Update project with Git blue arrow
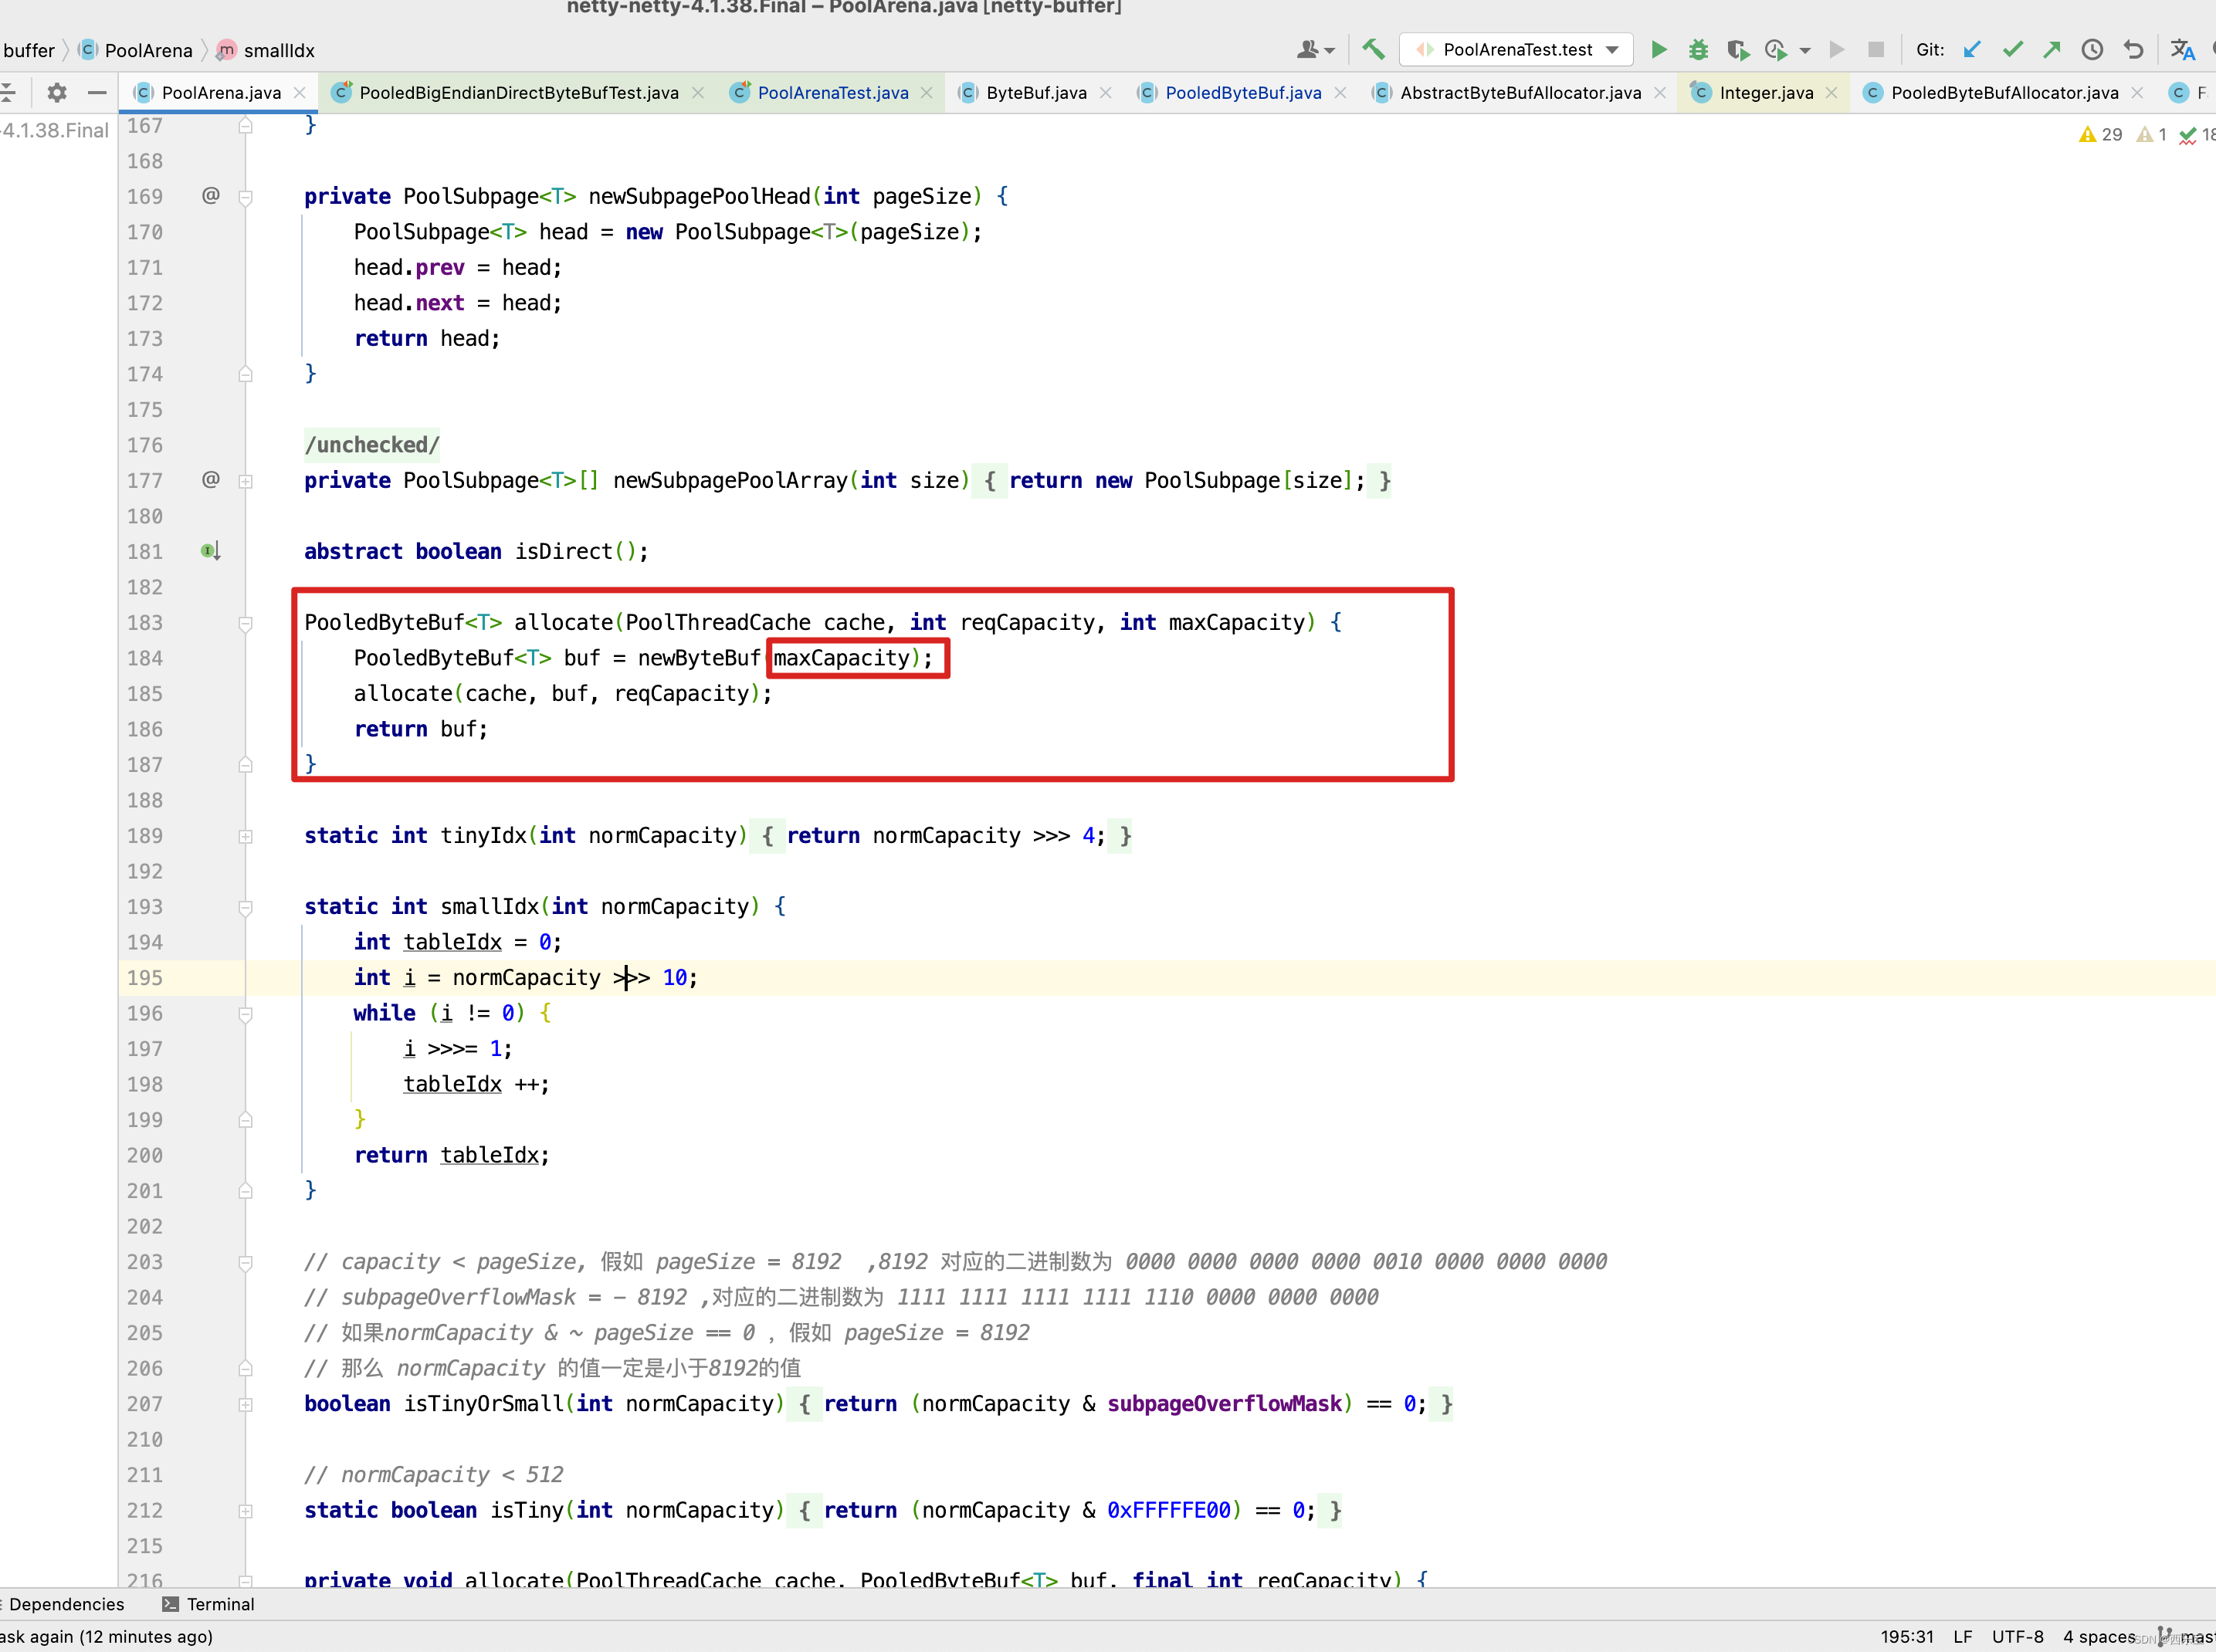This screenshot has height=1652, width=2216. tap(1972, 49)
